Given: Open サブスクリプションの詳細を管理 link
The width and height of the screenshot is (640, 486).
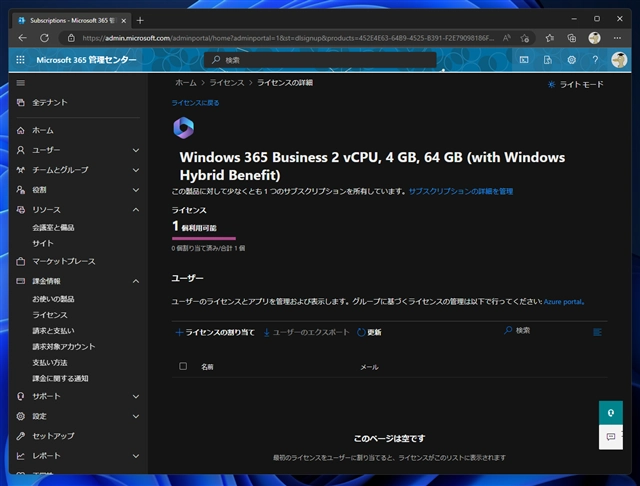Looking at the screenshot, I should point(461,191).
